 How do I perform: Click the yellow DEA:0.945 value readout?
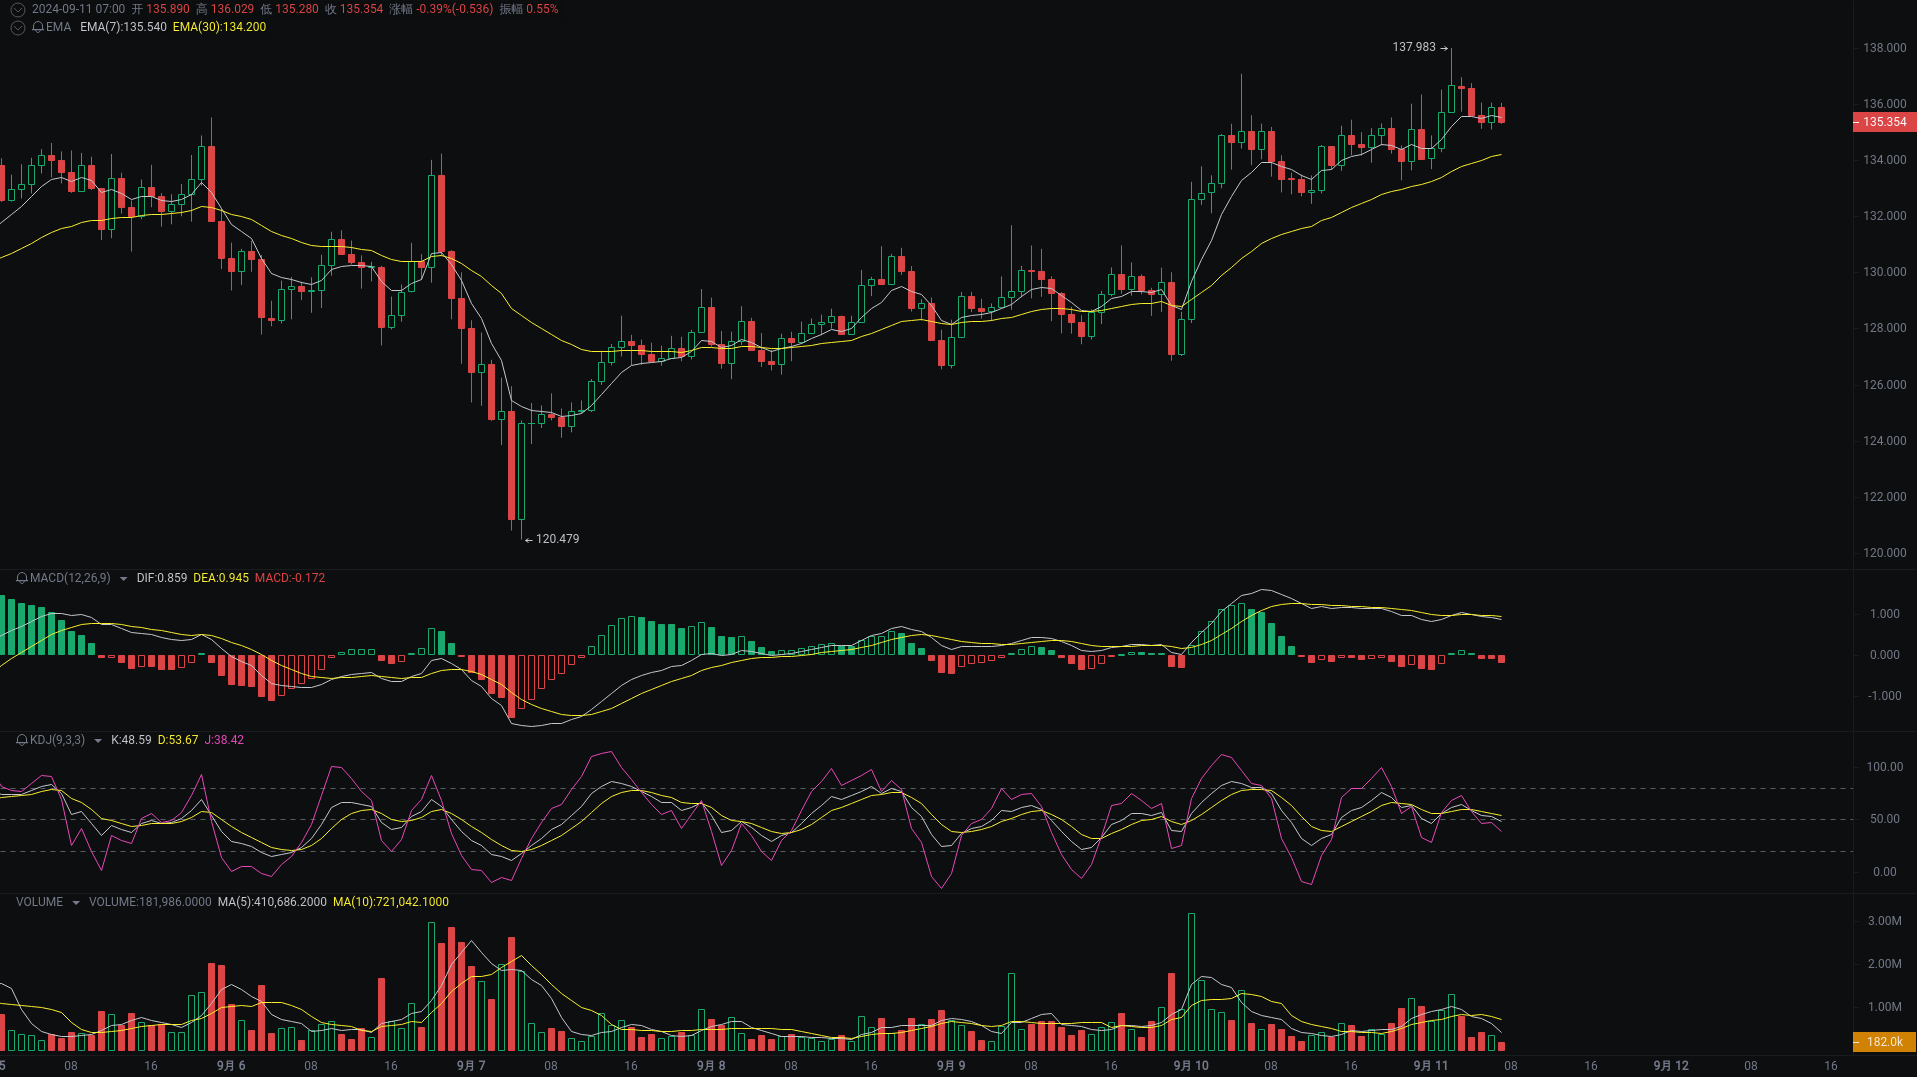point(220,578)
